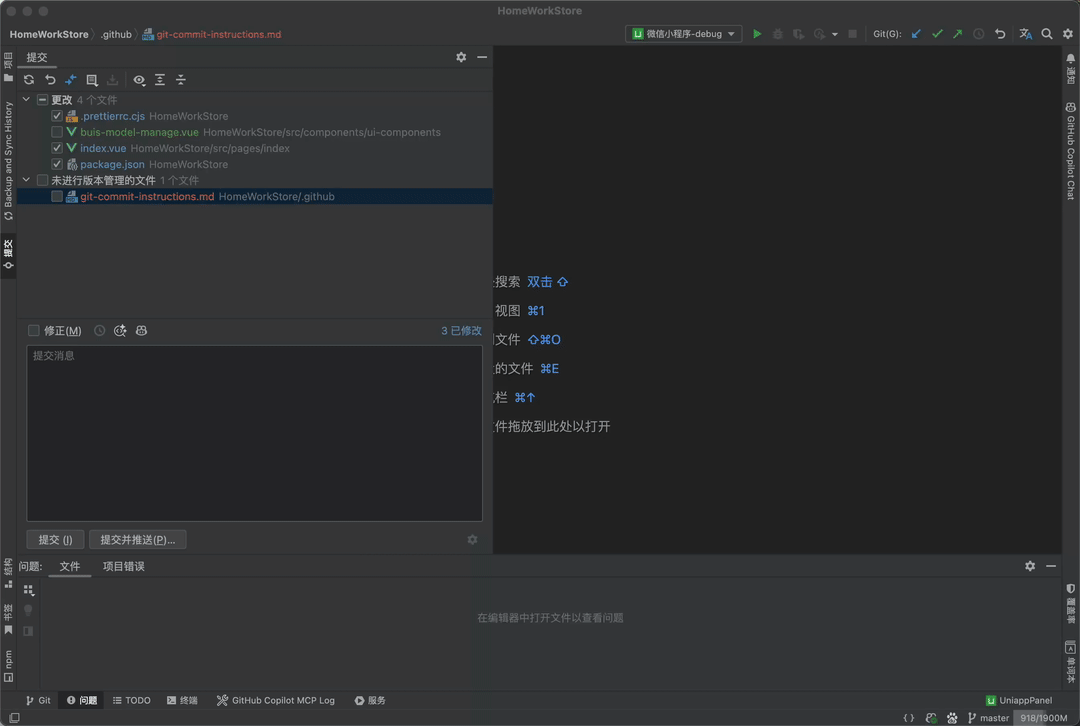
Task: Check the 未进行版本管理的文件 group checkbox
Action: pos(42,180)
